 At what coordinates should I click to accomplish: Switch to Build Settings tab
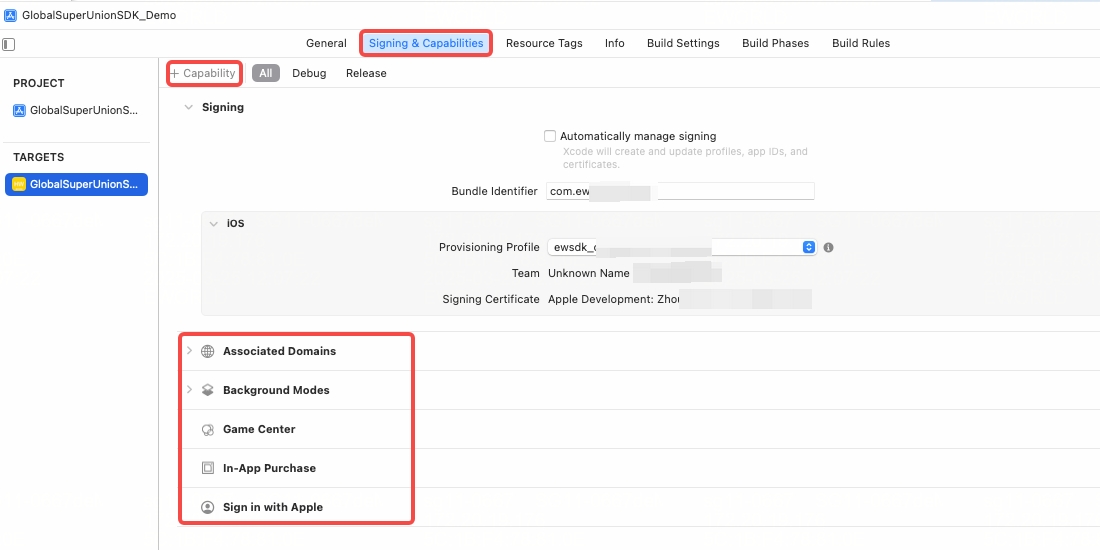[683, 43]
